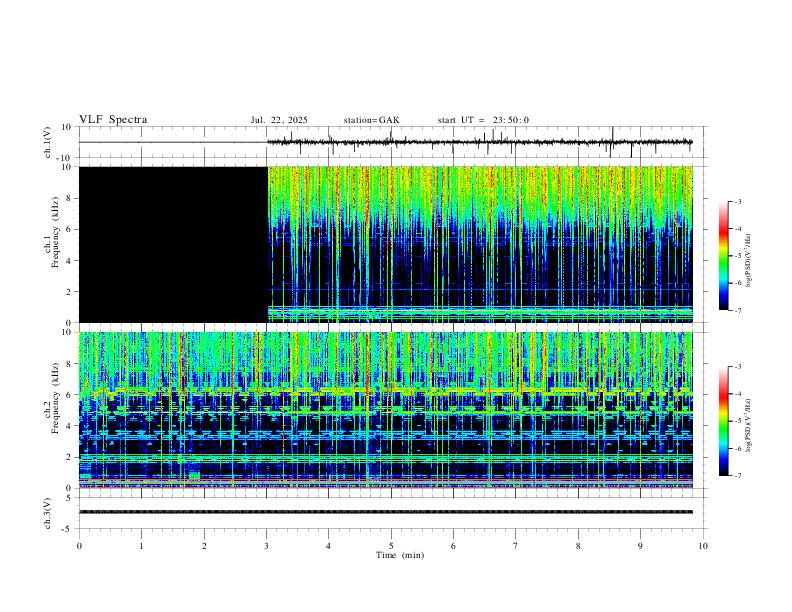
Task: Click the "Time (min)" axis title
Action: pos(400,555)
